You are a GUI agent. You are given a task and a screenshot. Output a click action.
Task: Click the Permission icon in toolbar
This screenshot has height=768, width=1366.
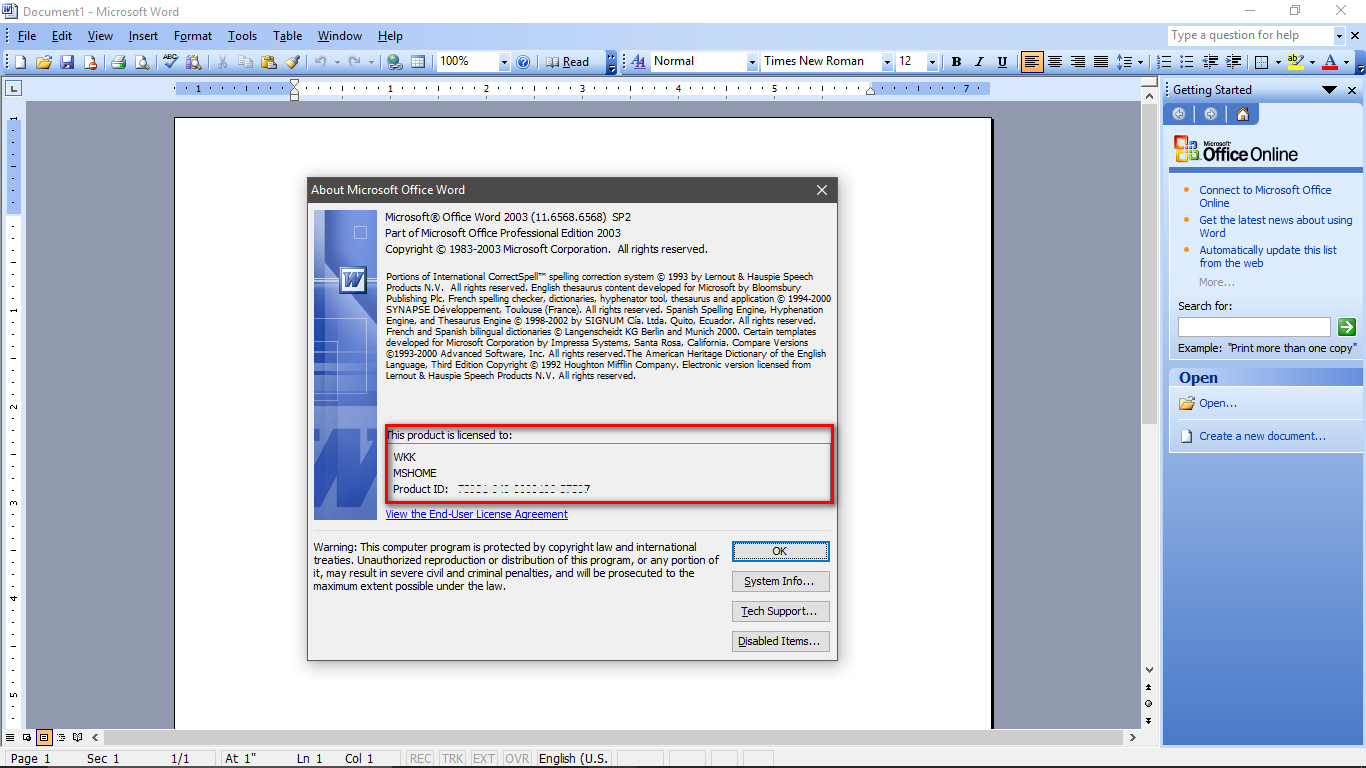click(x=90, y=62)
